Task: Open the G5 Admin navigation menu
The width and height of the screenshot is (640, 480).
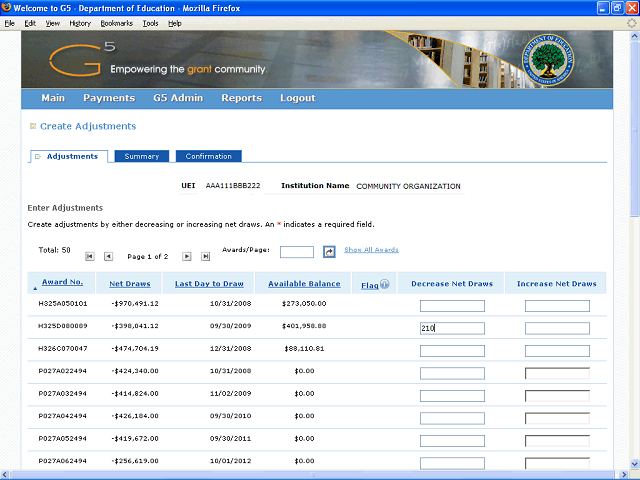Action: pyautogui.click(x=178, y=98)
